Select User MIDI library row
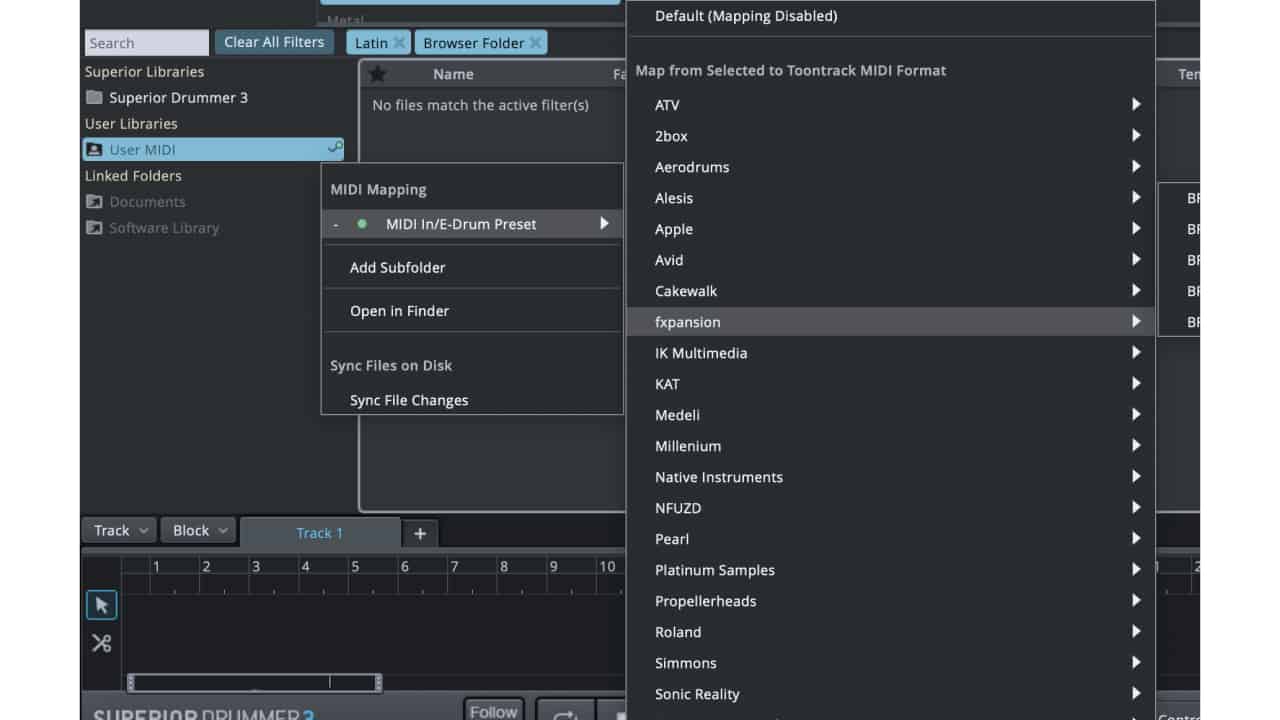The height and width of the screenshot is (720, 1280). point(214,150)
